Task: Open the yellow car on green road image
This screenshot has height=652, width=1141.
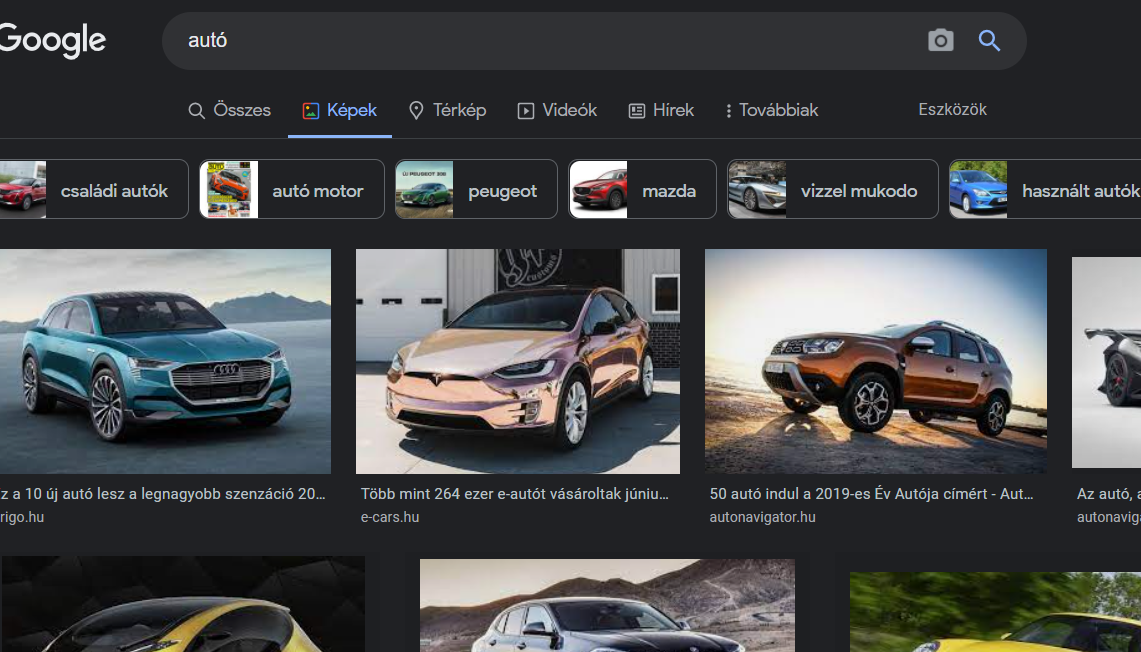Action: pos(995,612)
